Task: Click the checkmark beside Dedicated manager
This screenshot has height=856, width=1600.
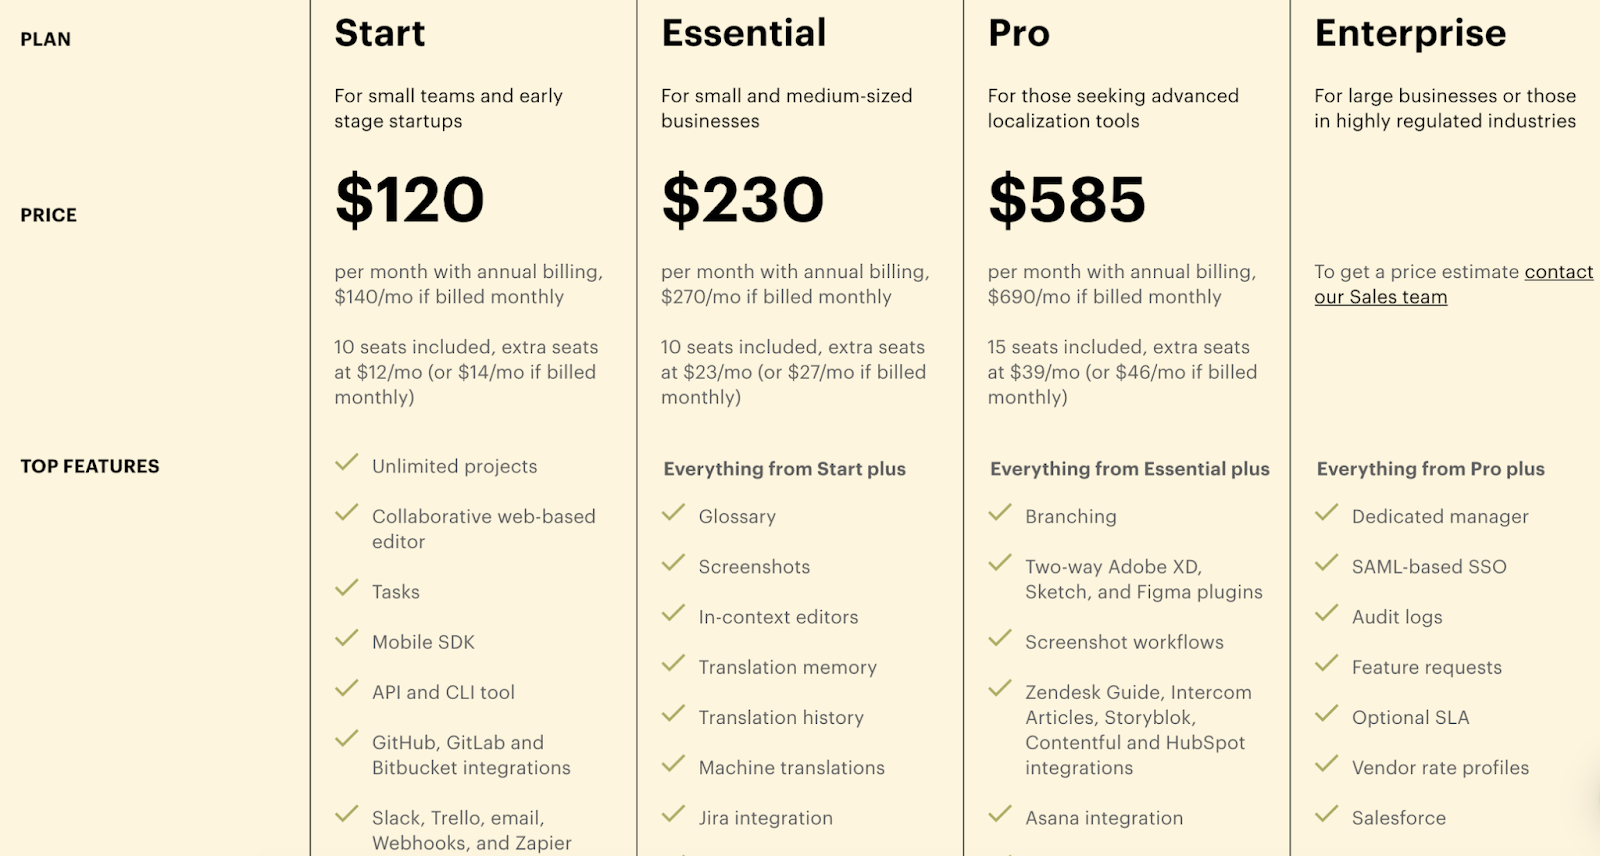Action: click(x=1326, y=513)
